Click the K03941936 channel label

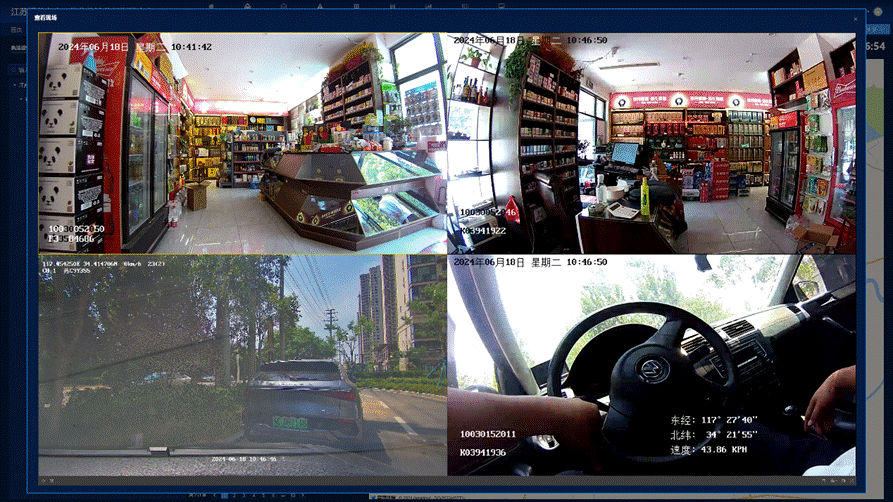click(483, 452)
